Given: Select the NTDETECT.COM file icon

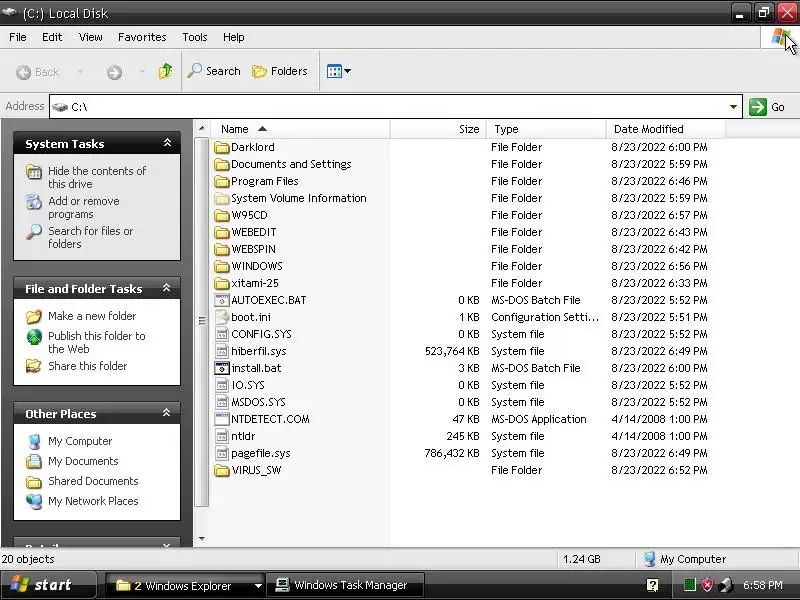Looking at the screenshot, I should tap(221, 419).
